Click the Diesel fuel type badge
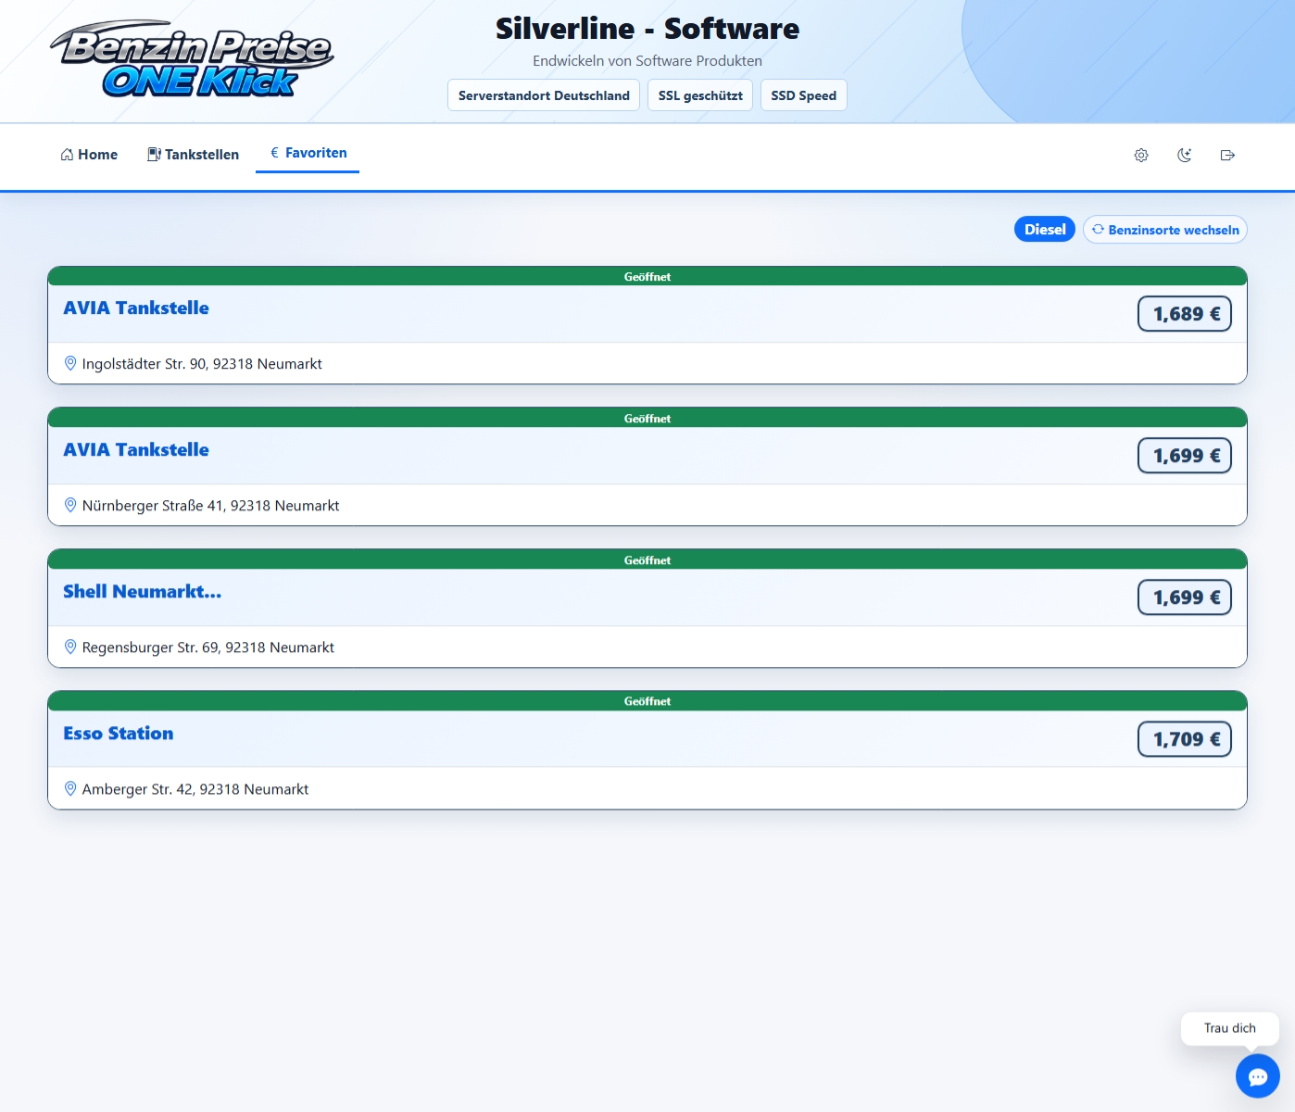The image size is (1295, 1112). click(1045, 229)
